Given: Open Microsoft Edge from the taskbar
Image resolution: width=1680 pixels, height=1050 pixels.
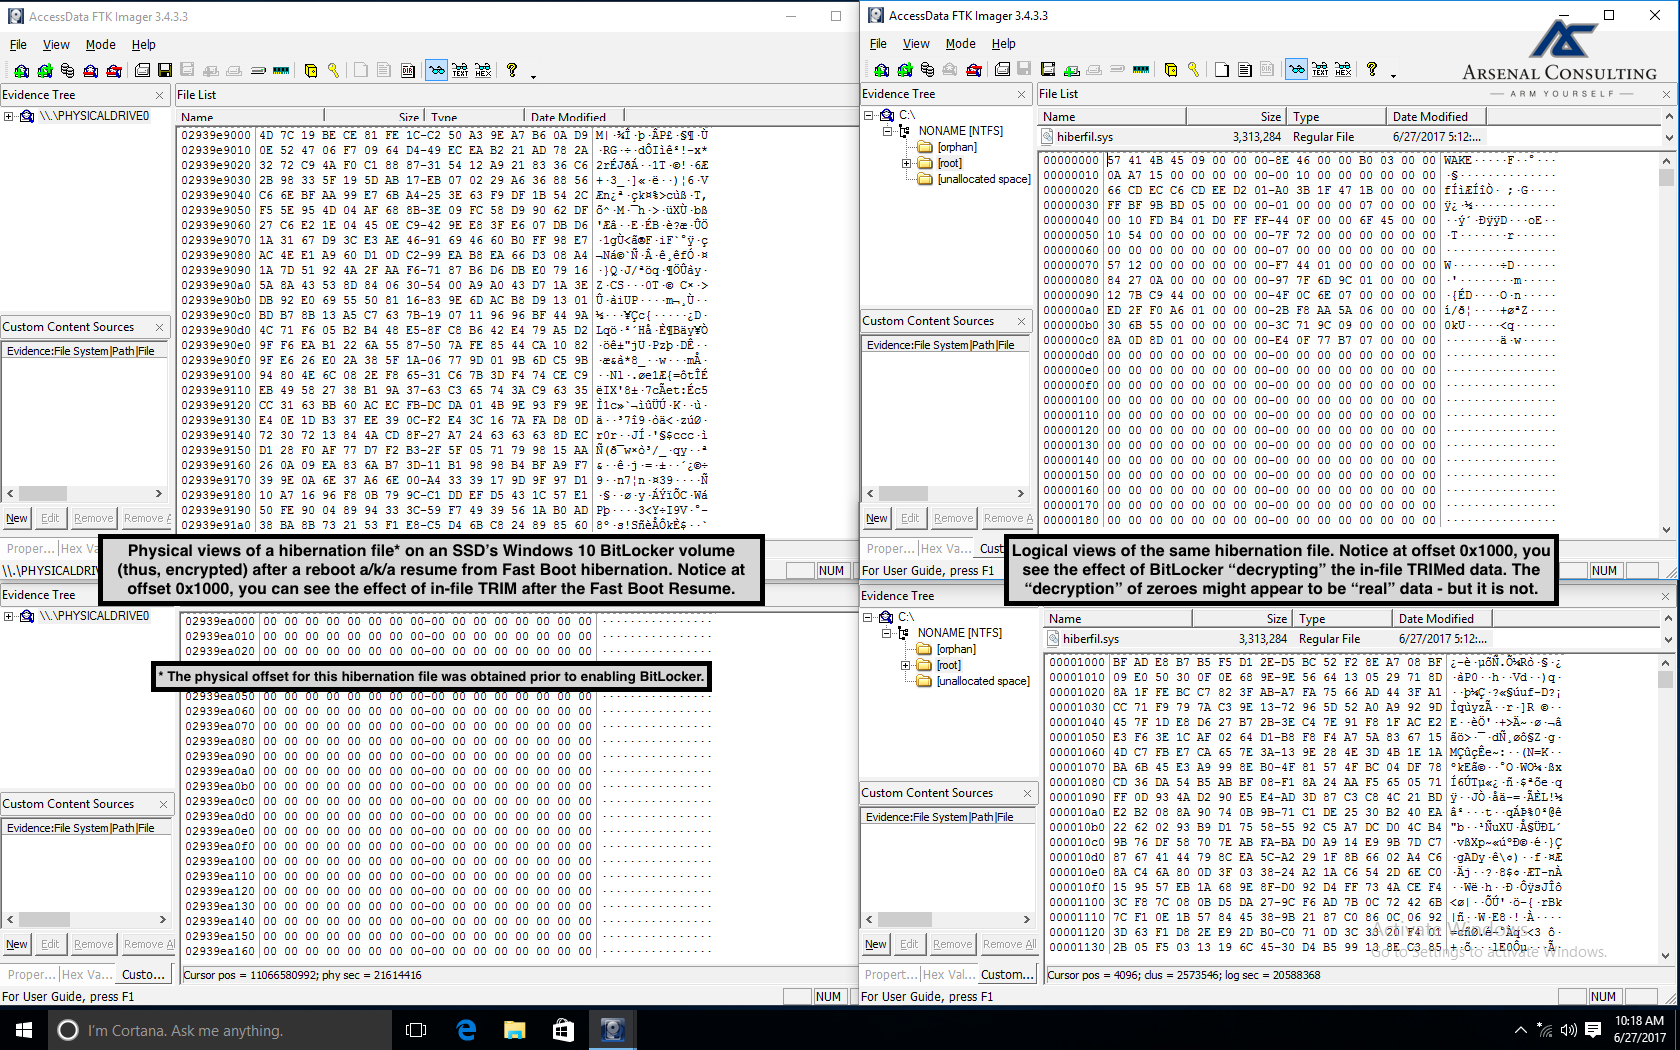Looking at the screenshot, I should [466, 1029].
